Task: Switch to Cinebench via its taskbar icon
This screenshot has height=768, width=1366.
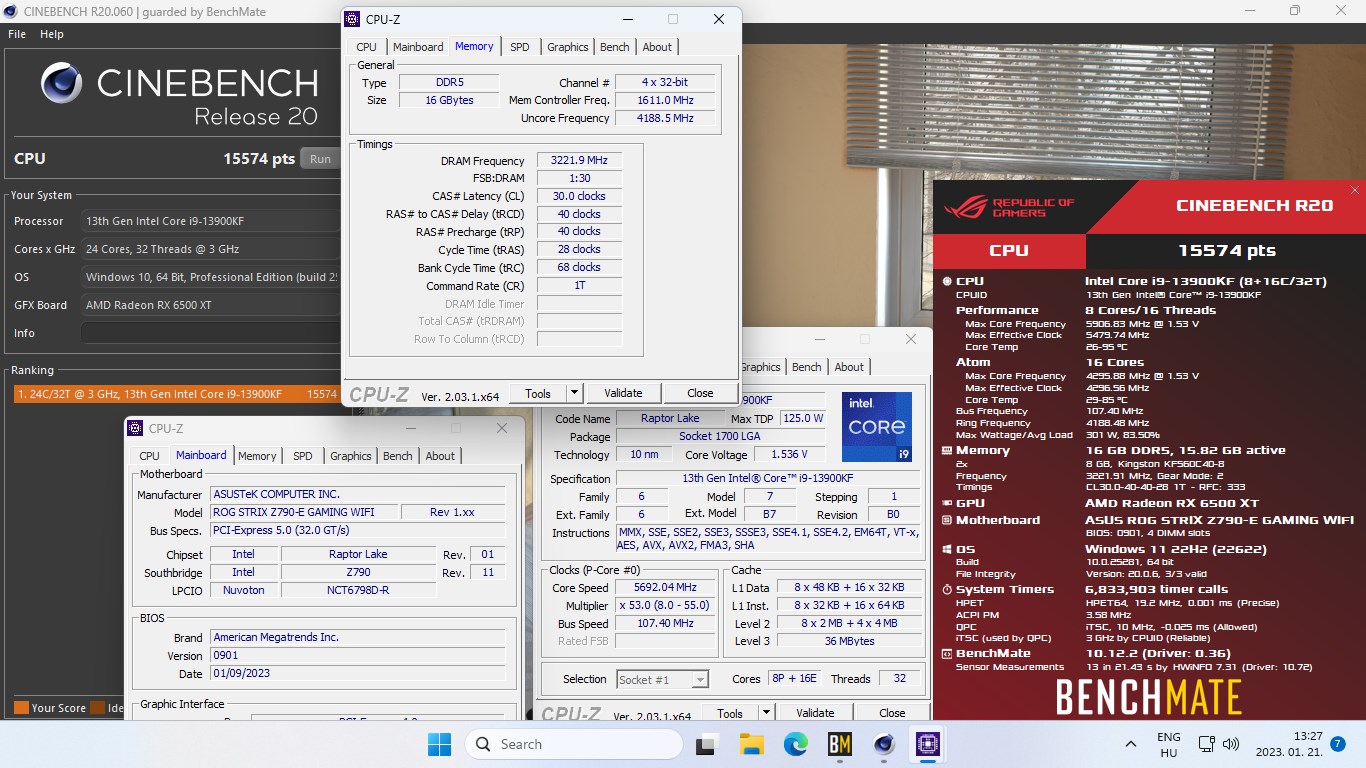Action: pyautogui.click(x=883, y=744)
